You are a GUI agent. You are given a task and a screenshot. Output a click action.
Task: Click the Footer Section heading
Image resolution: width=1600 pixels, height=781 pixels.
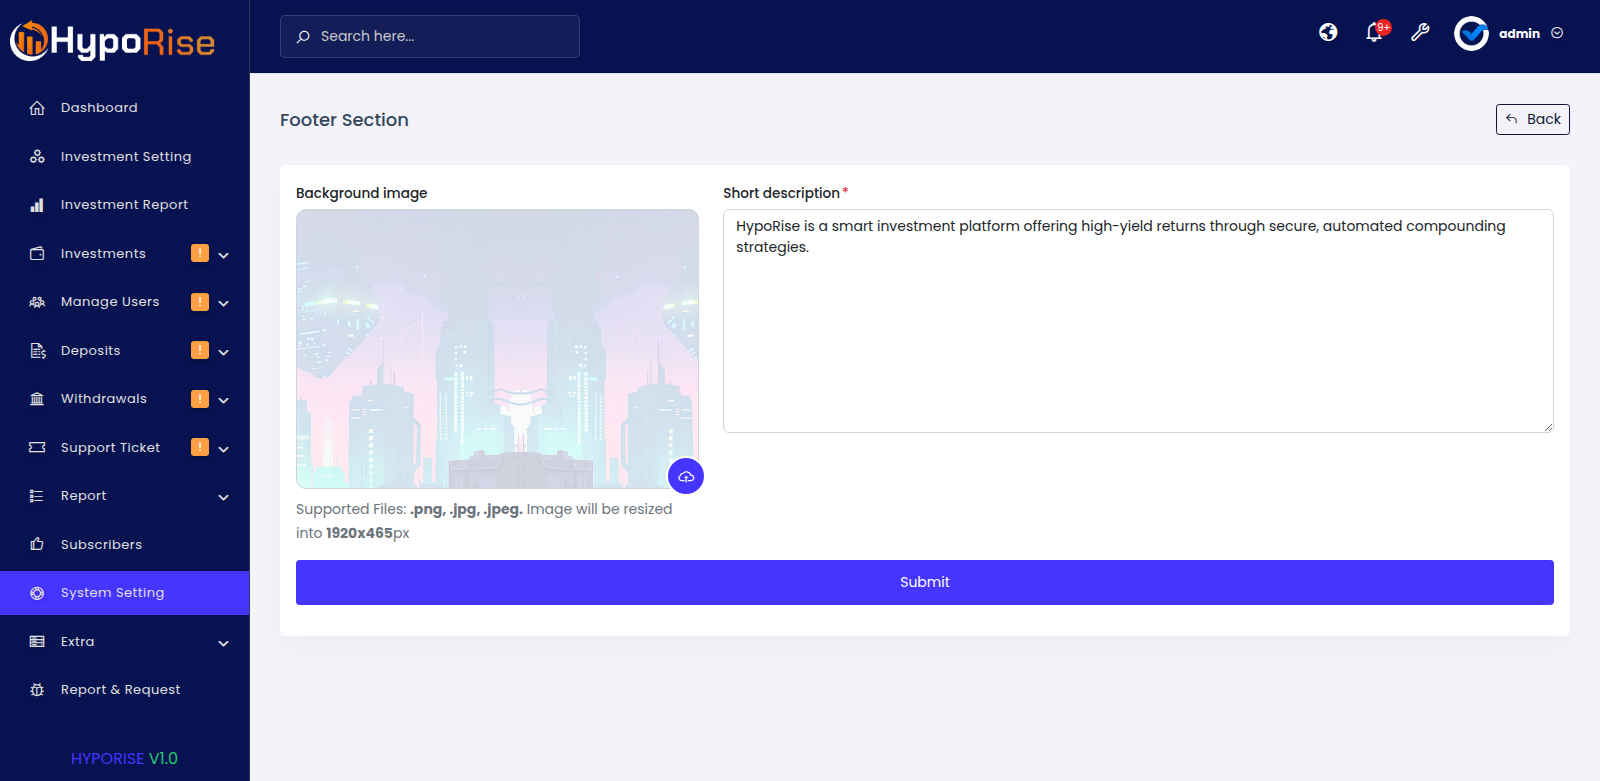coord(344,120)
